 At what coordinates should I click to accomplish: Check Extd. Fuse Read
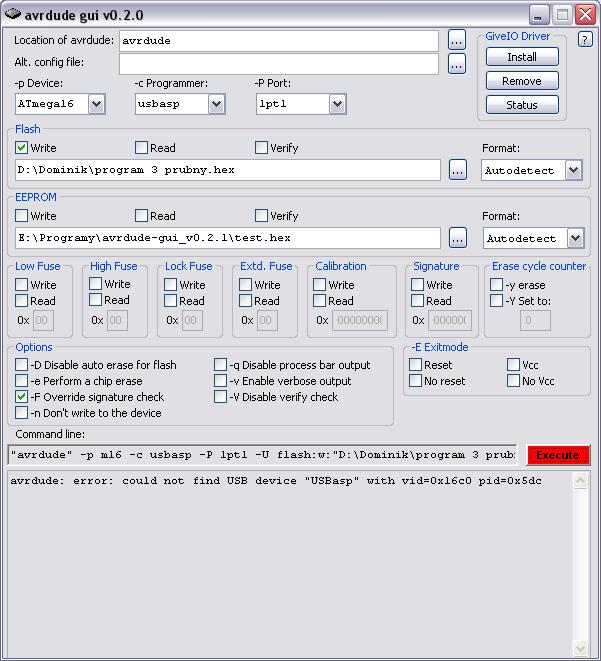[245, 301]
